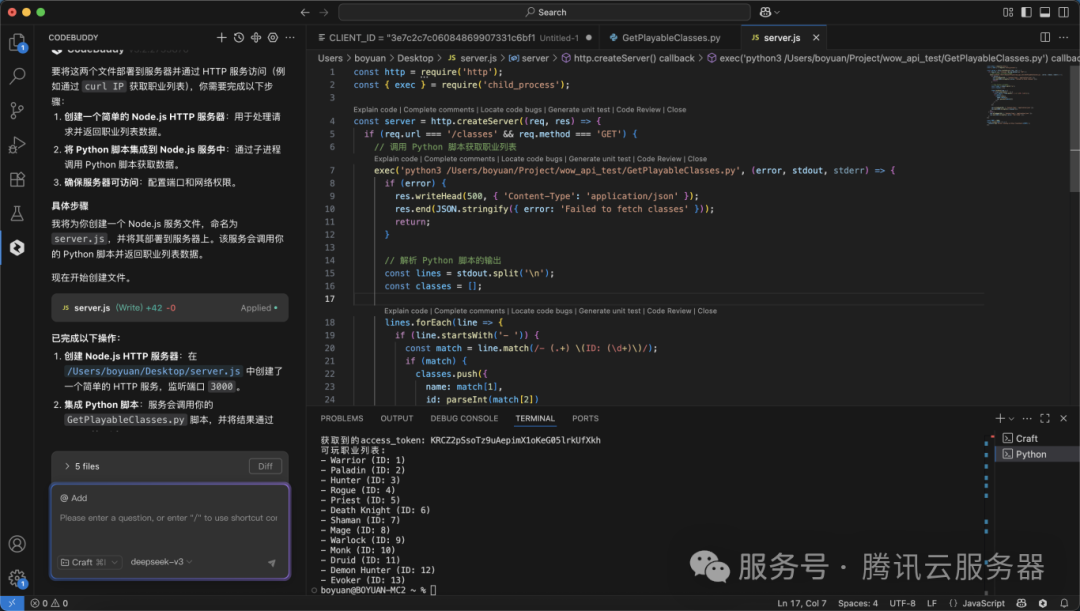Open the Accounts menu icon
This screenshot has width=1080, height=611.
tap(17, 544)
